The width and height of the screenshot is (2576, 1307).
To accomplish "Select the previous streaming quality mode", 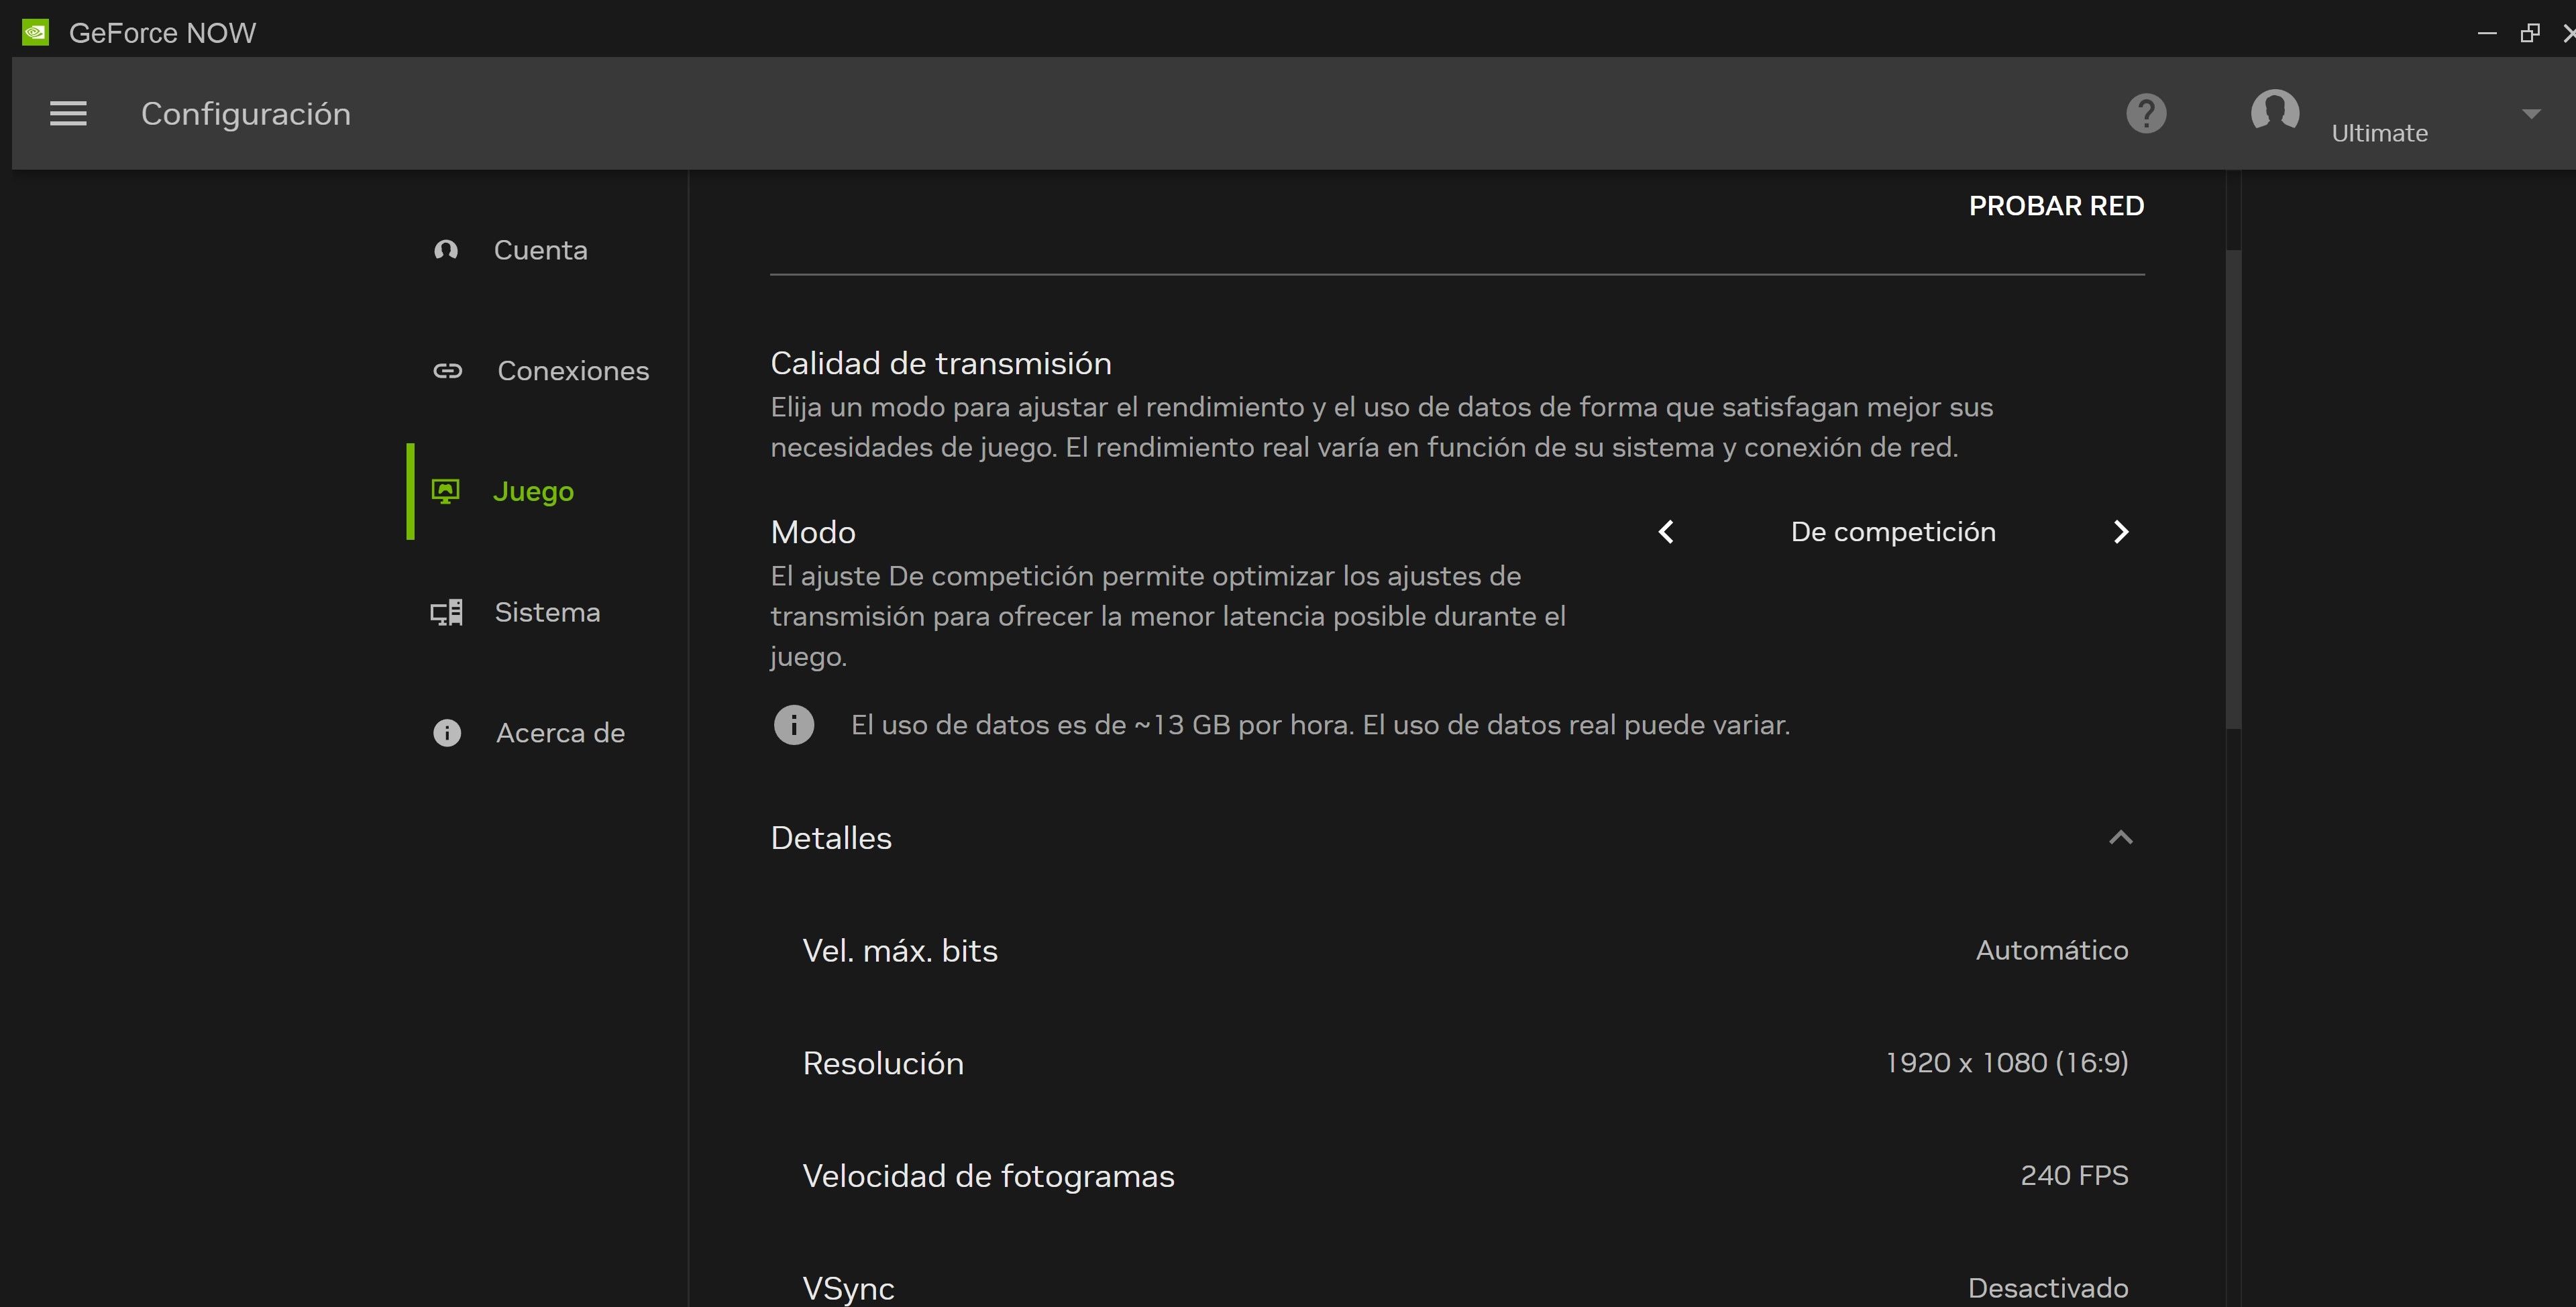I will [1666, 531].
